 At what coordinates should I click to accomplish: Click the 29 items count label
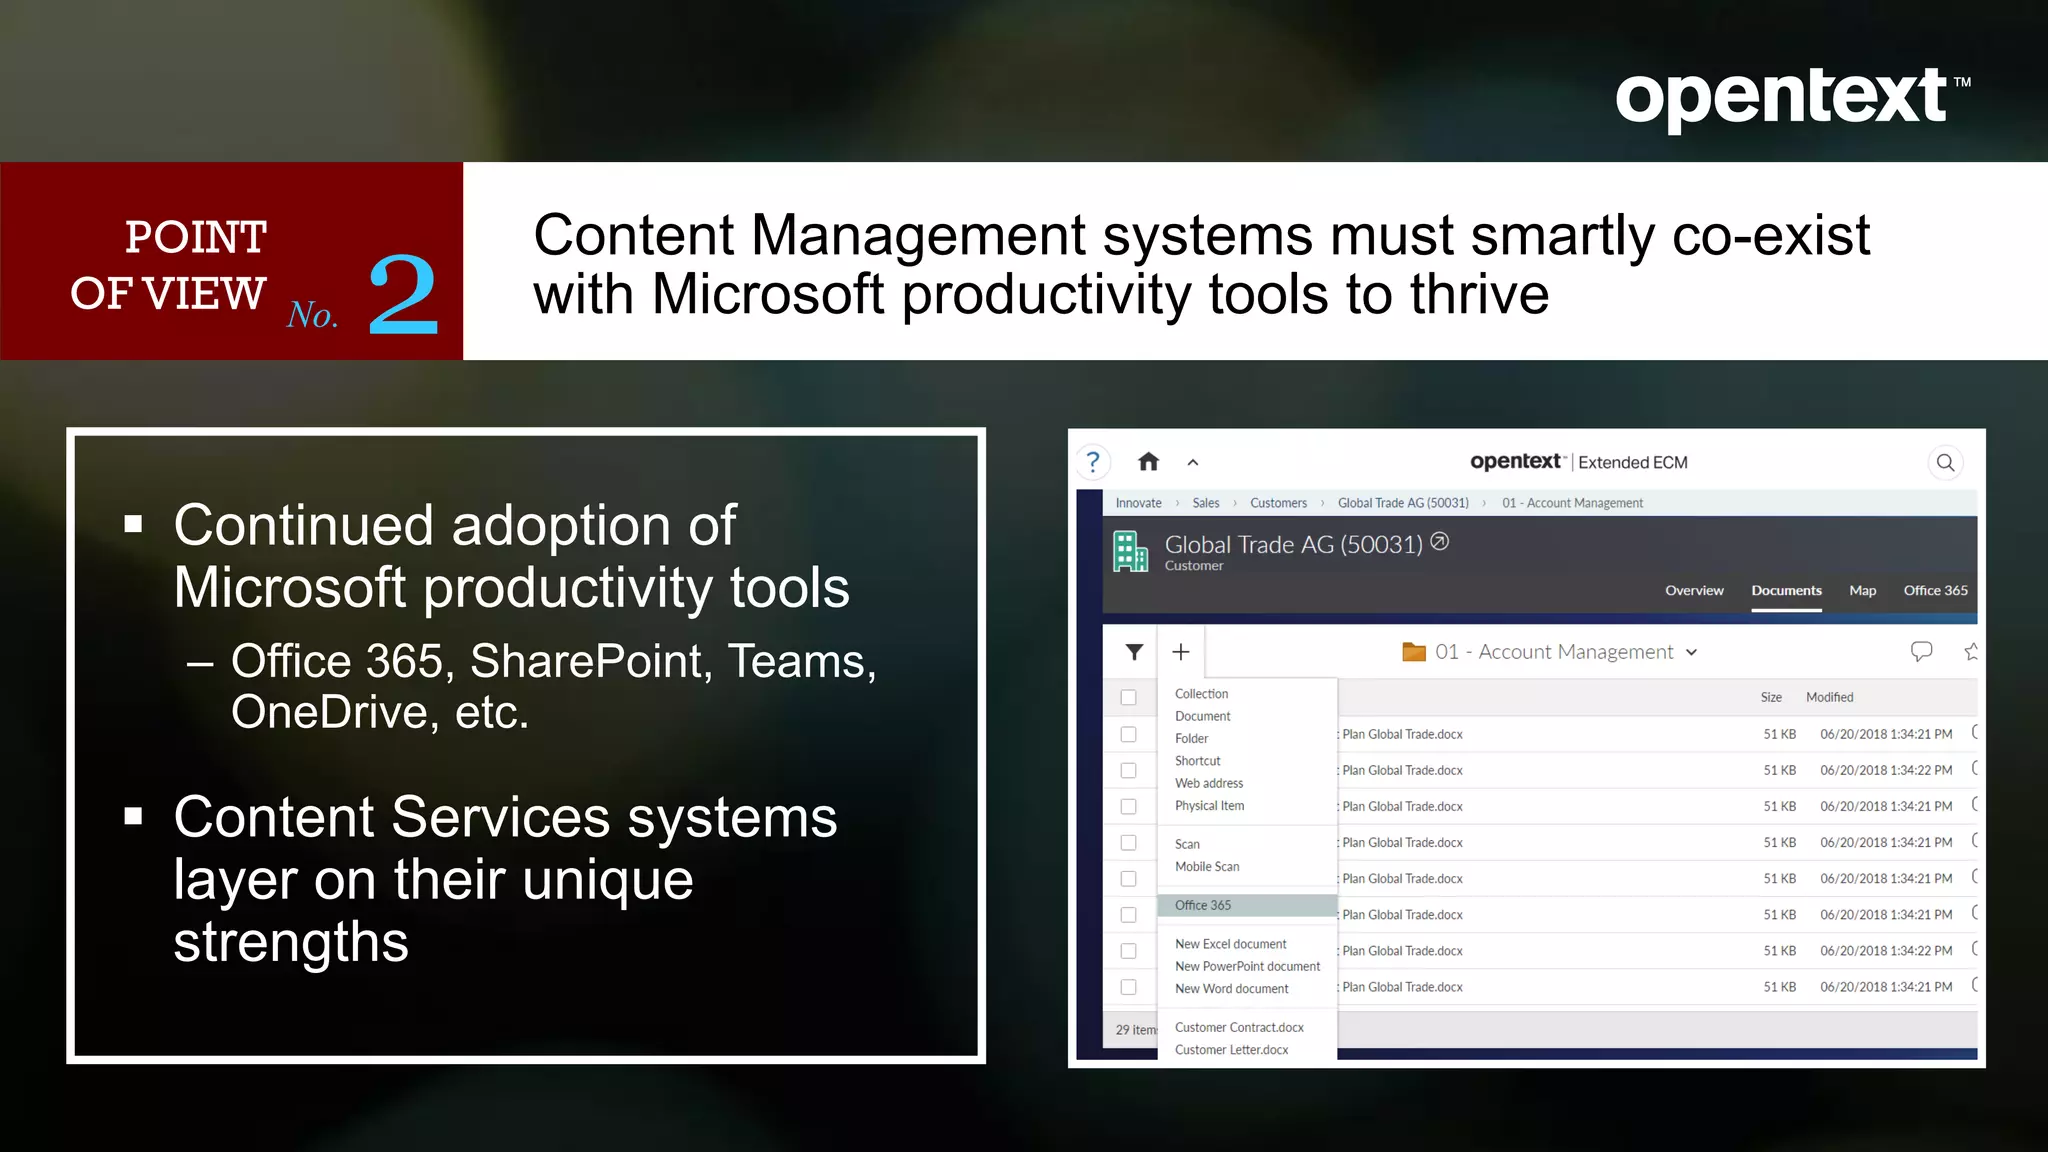pos(1136,1029)
